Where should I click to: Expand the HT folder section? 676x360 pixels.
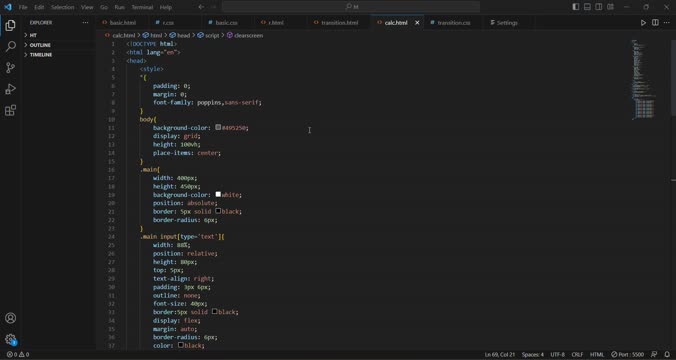click(59, 35)
